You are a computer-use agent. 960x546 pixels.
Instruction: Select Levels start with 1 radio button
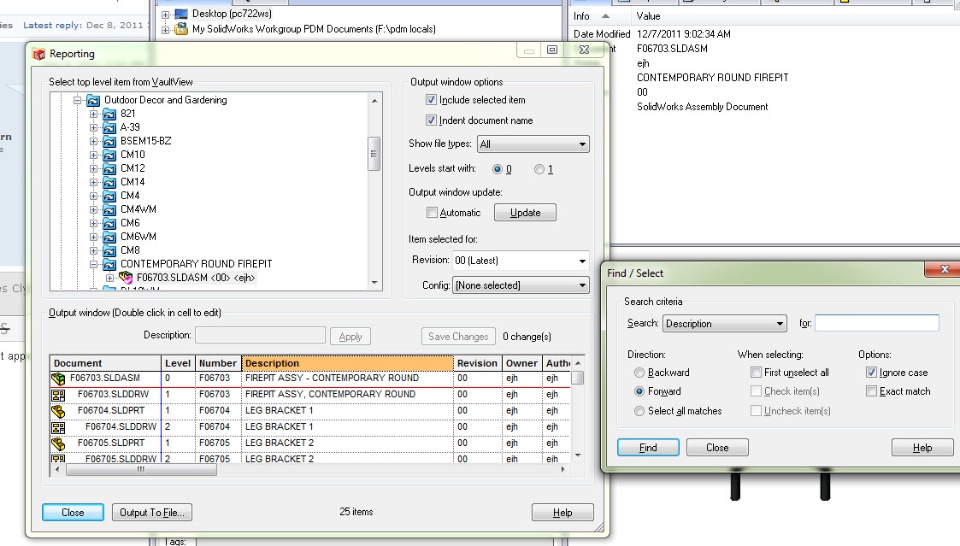[x=539, y=170]
